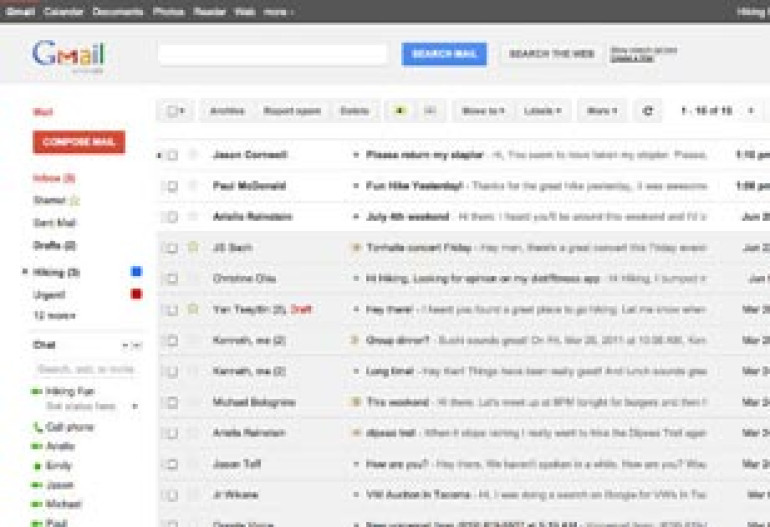Viewport: 770px width, 527px height.
Task: Click the yellow mark-as-important toolbar button
Action: [x=400, y=111]
